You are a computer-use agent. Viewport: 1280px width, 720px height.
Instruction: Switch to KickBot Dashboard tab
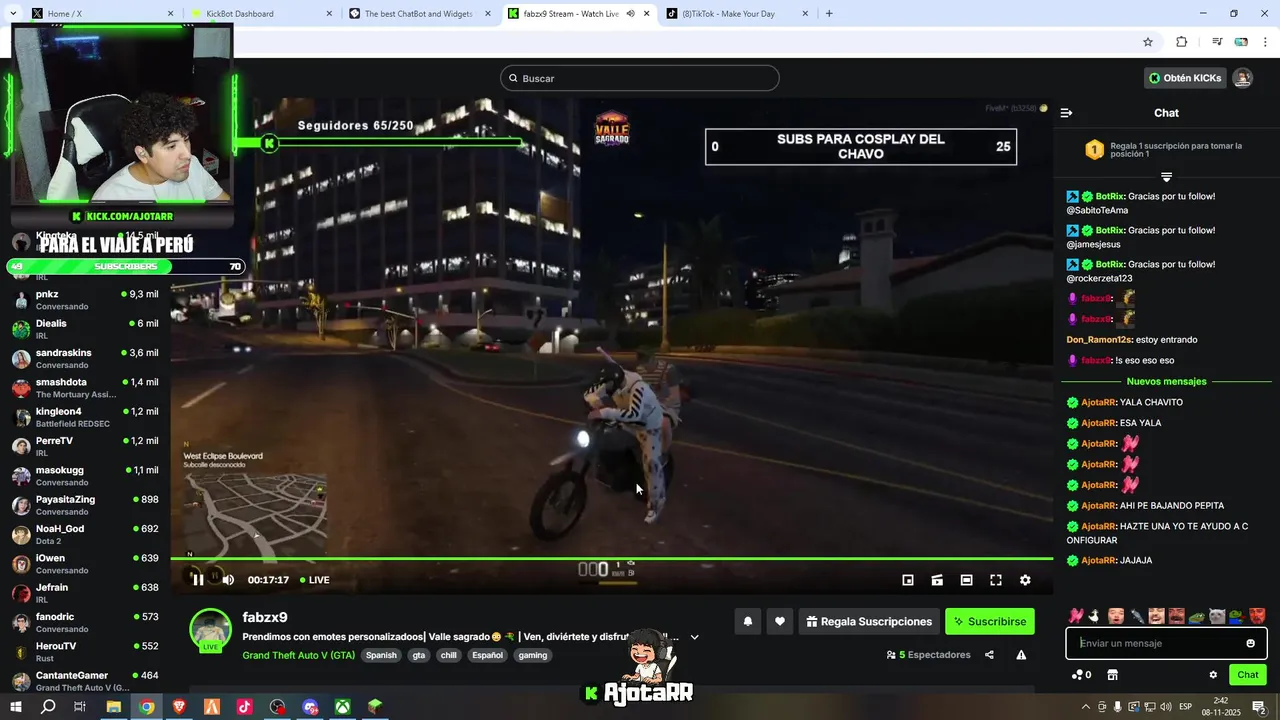point(262,14)
